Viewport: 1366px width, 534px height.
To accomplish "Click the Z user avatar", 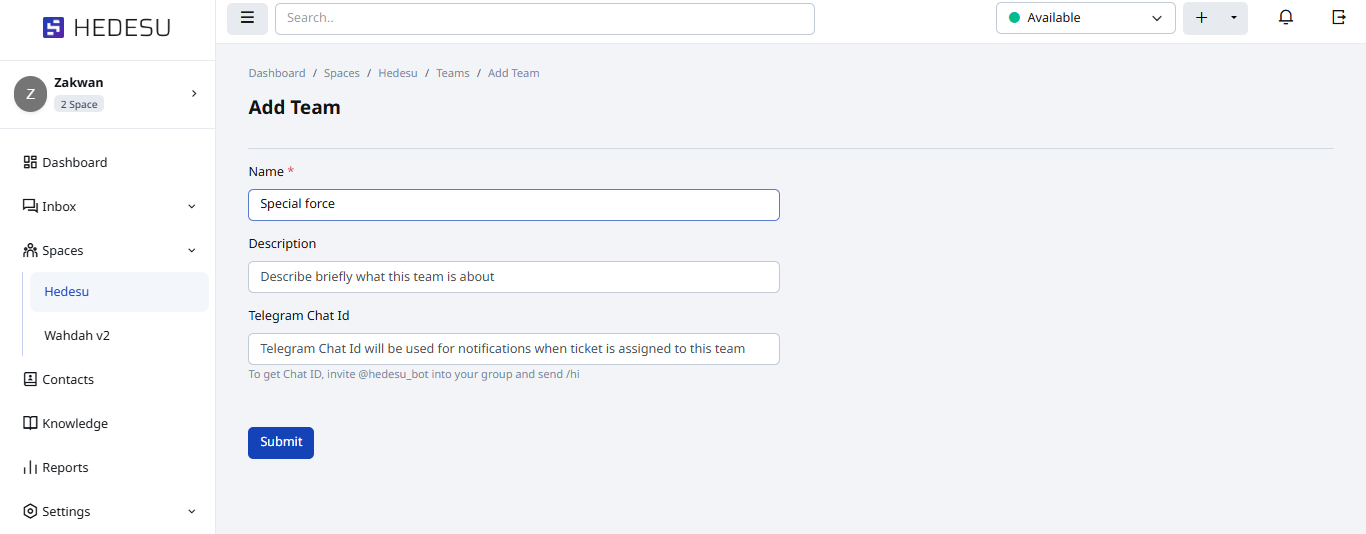I will [30, 94].
